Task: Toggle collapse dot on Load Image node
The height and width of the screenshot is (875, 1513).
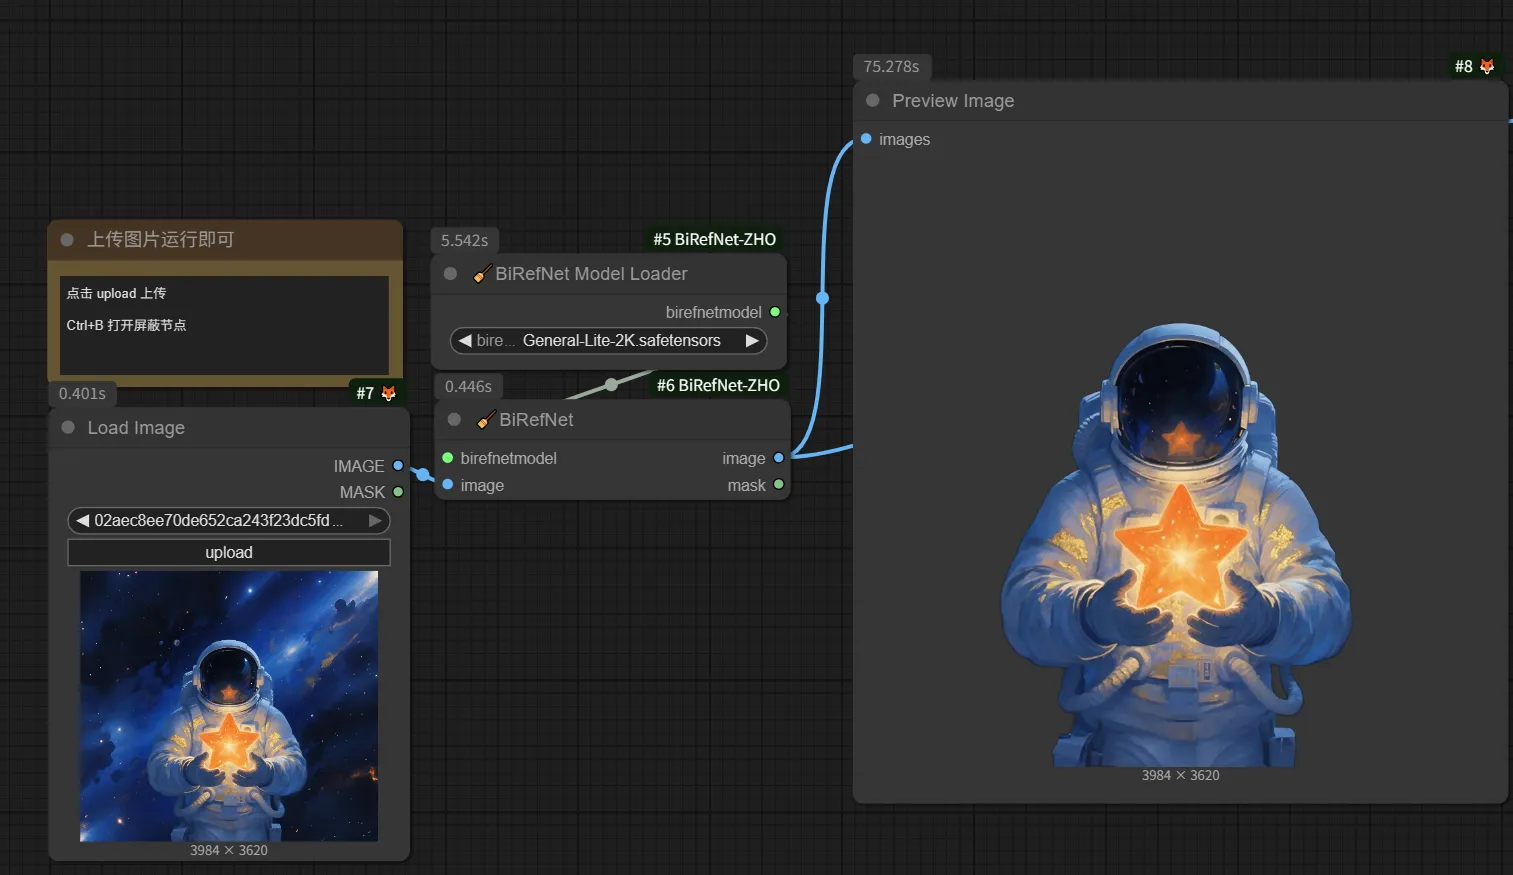Action: tap(68, 427)
